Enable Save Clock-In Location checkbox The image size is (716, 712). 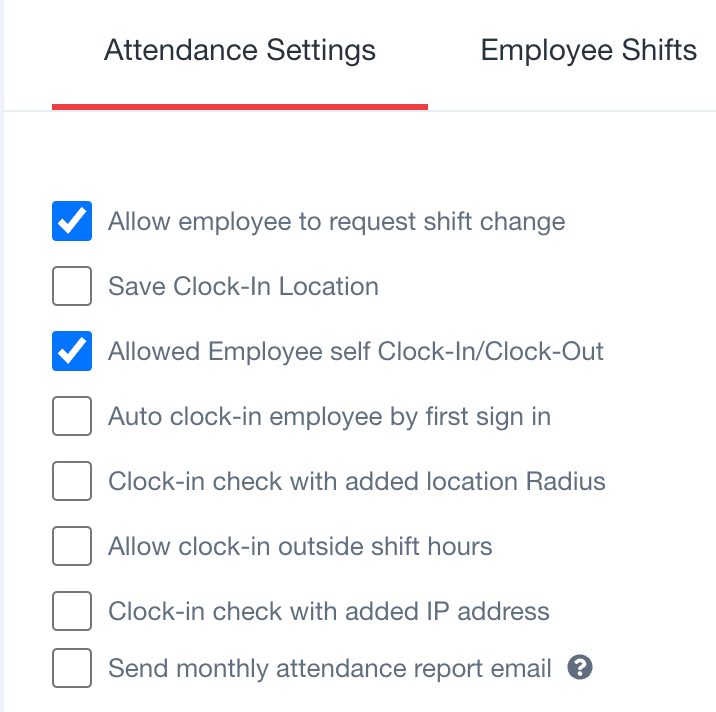coord(72,286)
